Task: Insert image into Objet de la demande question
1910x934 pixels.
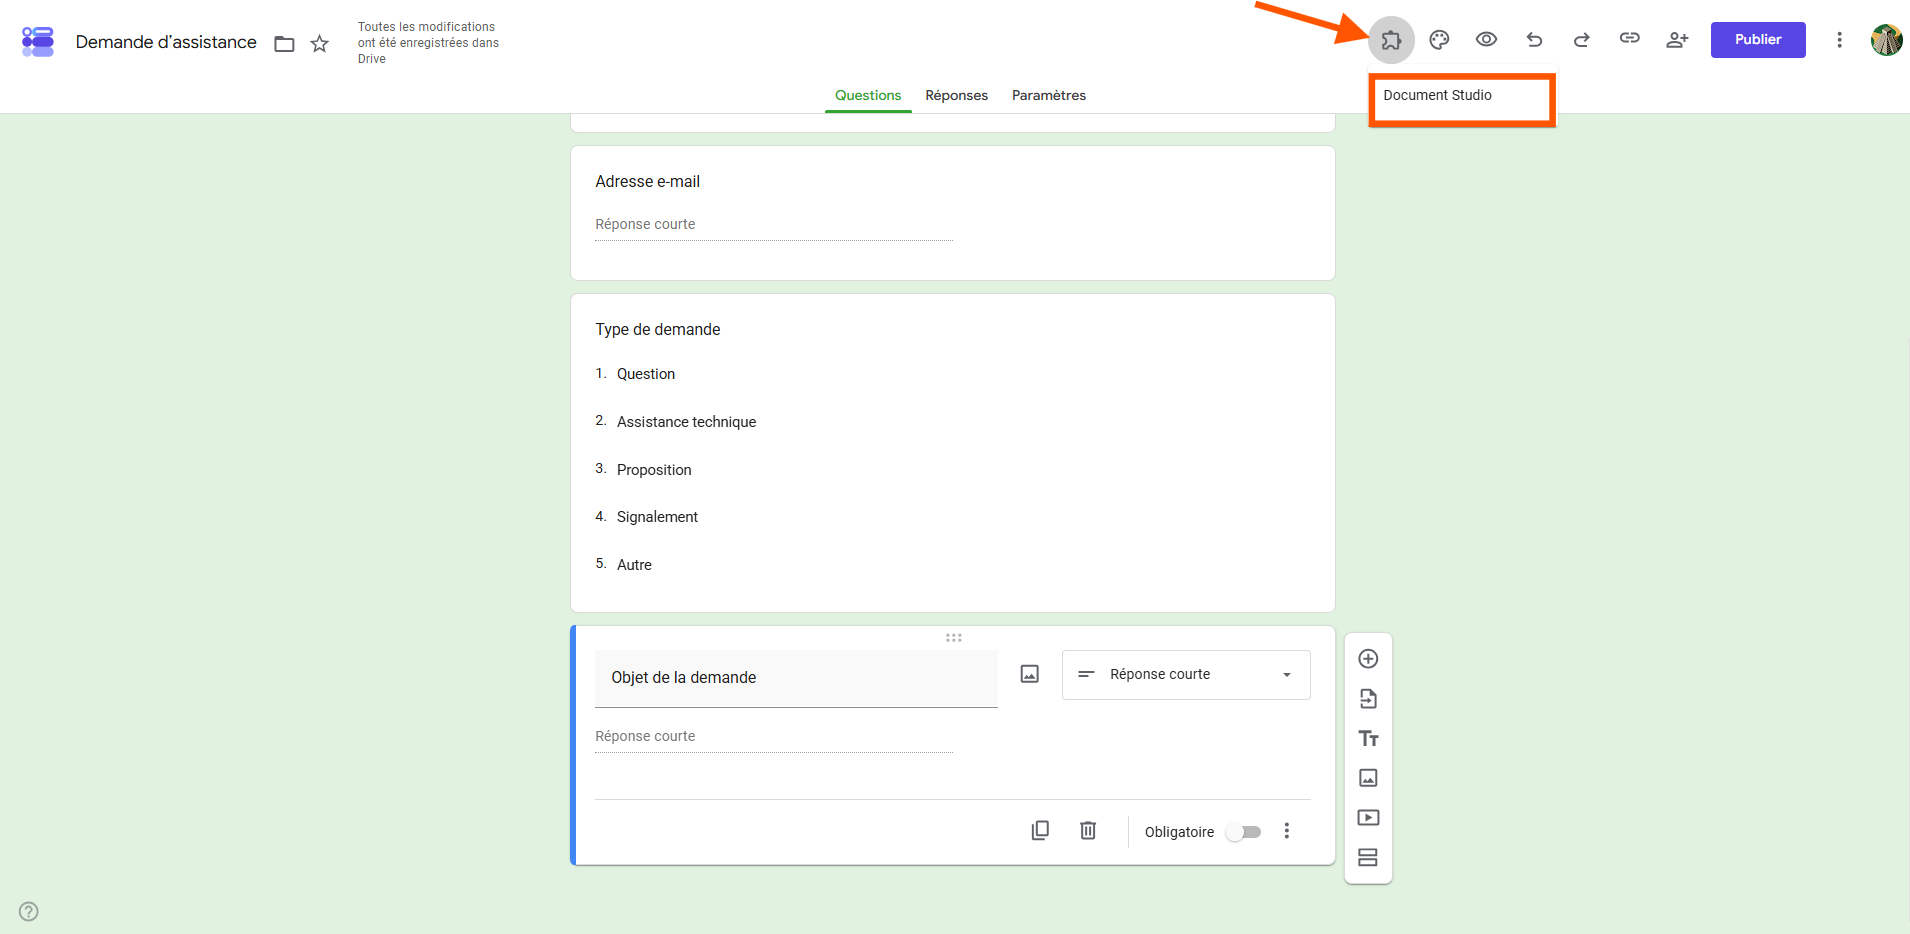Action: tap(1029, 674)
